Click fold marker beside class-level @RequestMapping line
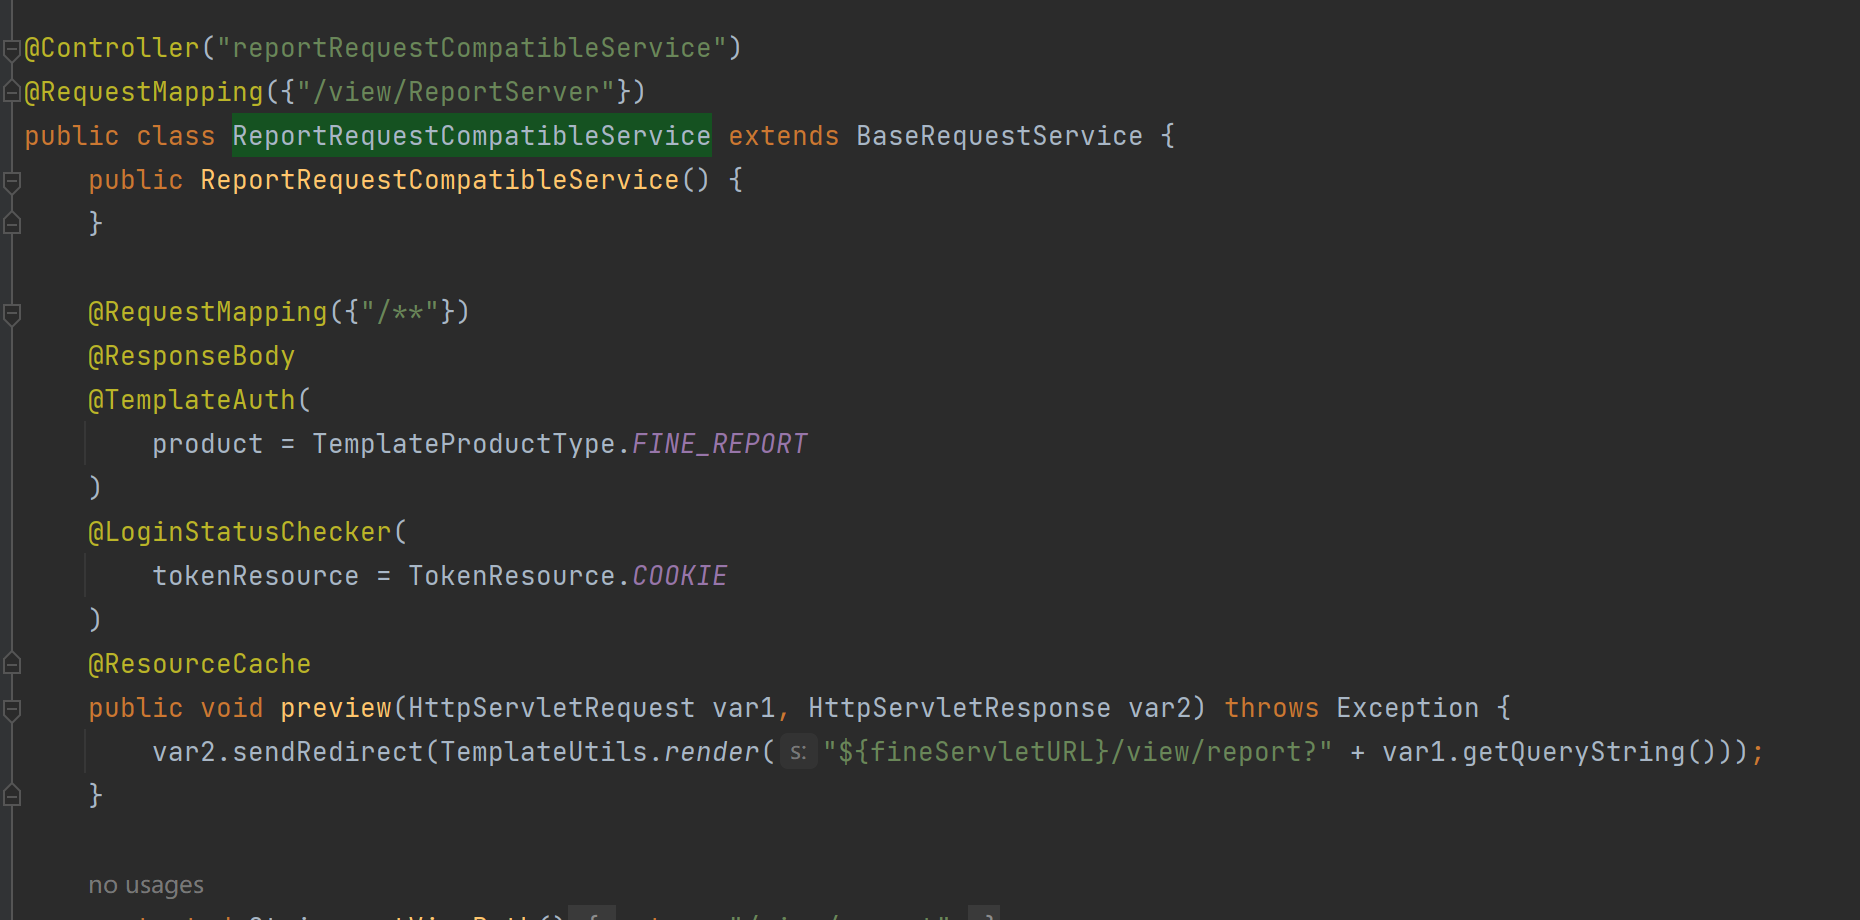The width and height of the screenshot is (1860, 920). coord(12,92)
